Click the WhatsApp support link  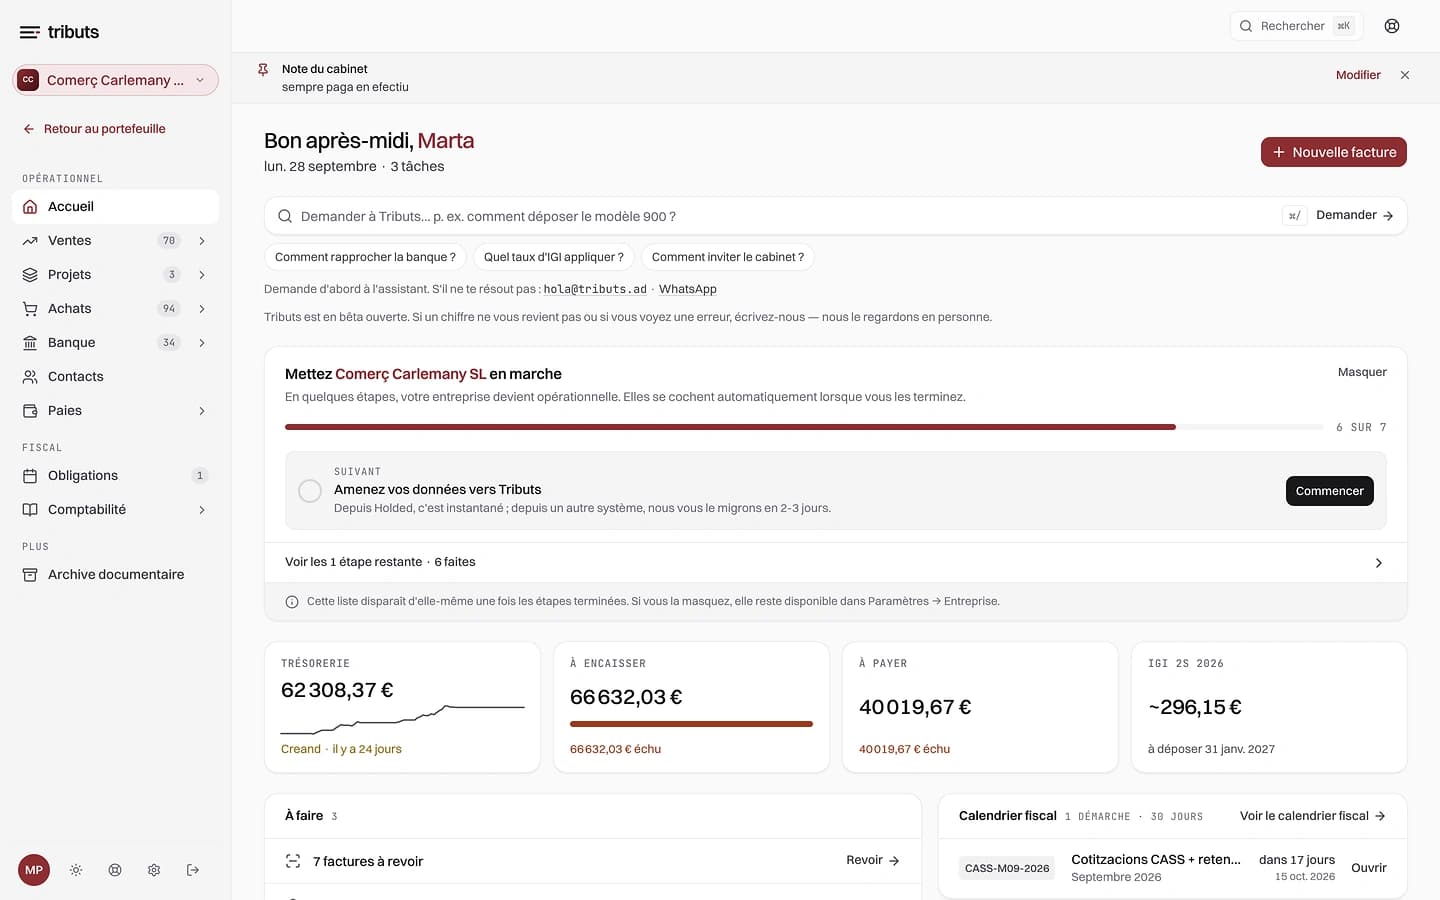pos(687,289)
